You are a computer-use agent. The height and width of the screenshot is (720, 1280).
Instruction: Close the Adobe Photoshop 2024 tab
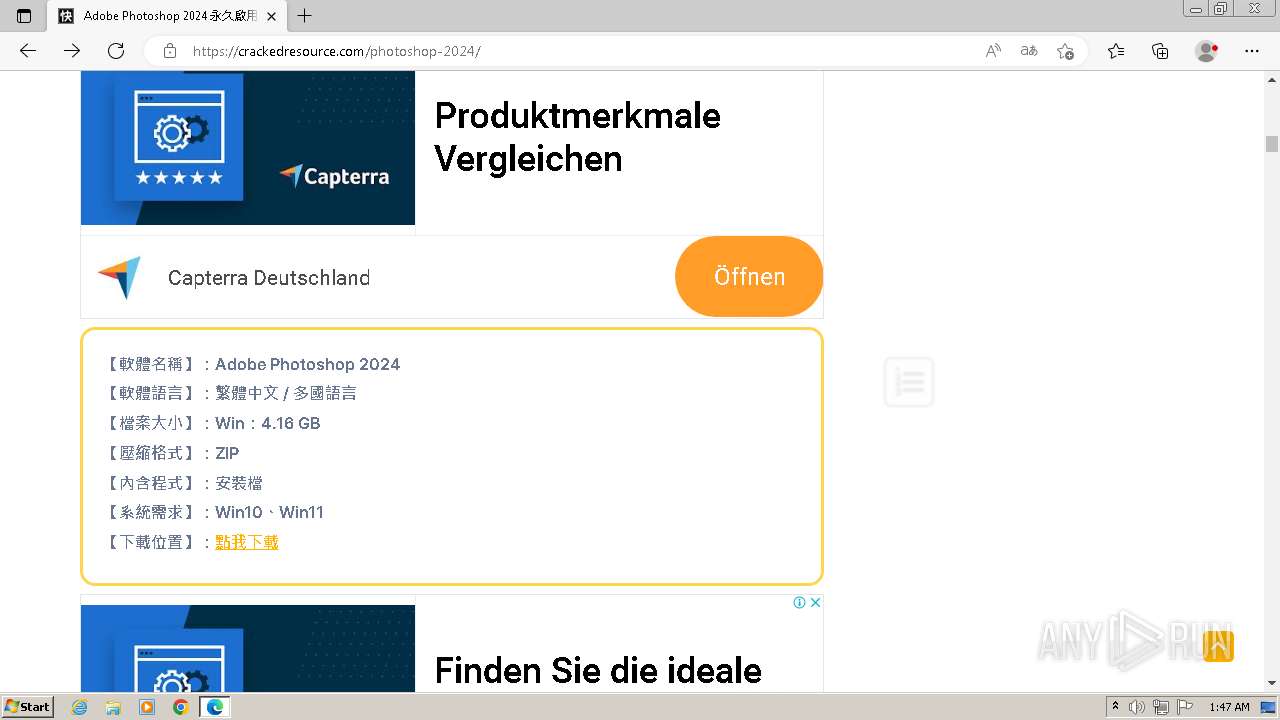[x=271, y=16]
